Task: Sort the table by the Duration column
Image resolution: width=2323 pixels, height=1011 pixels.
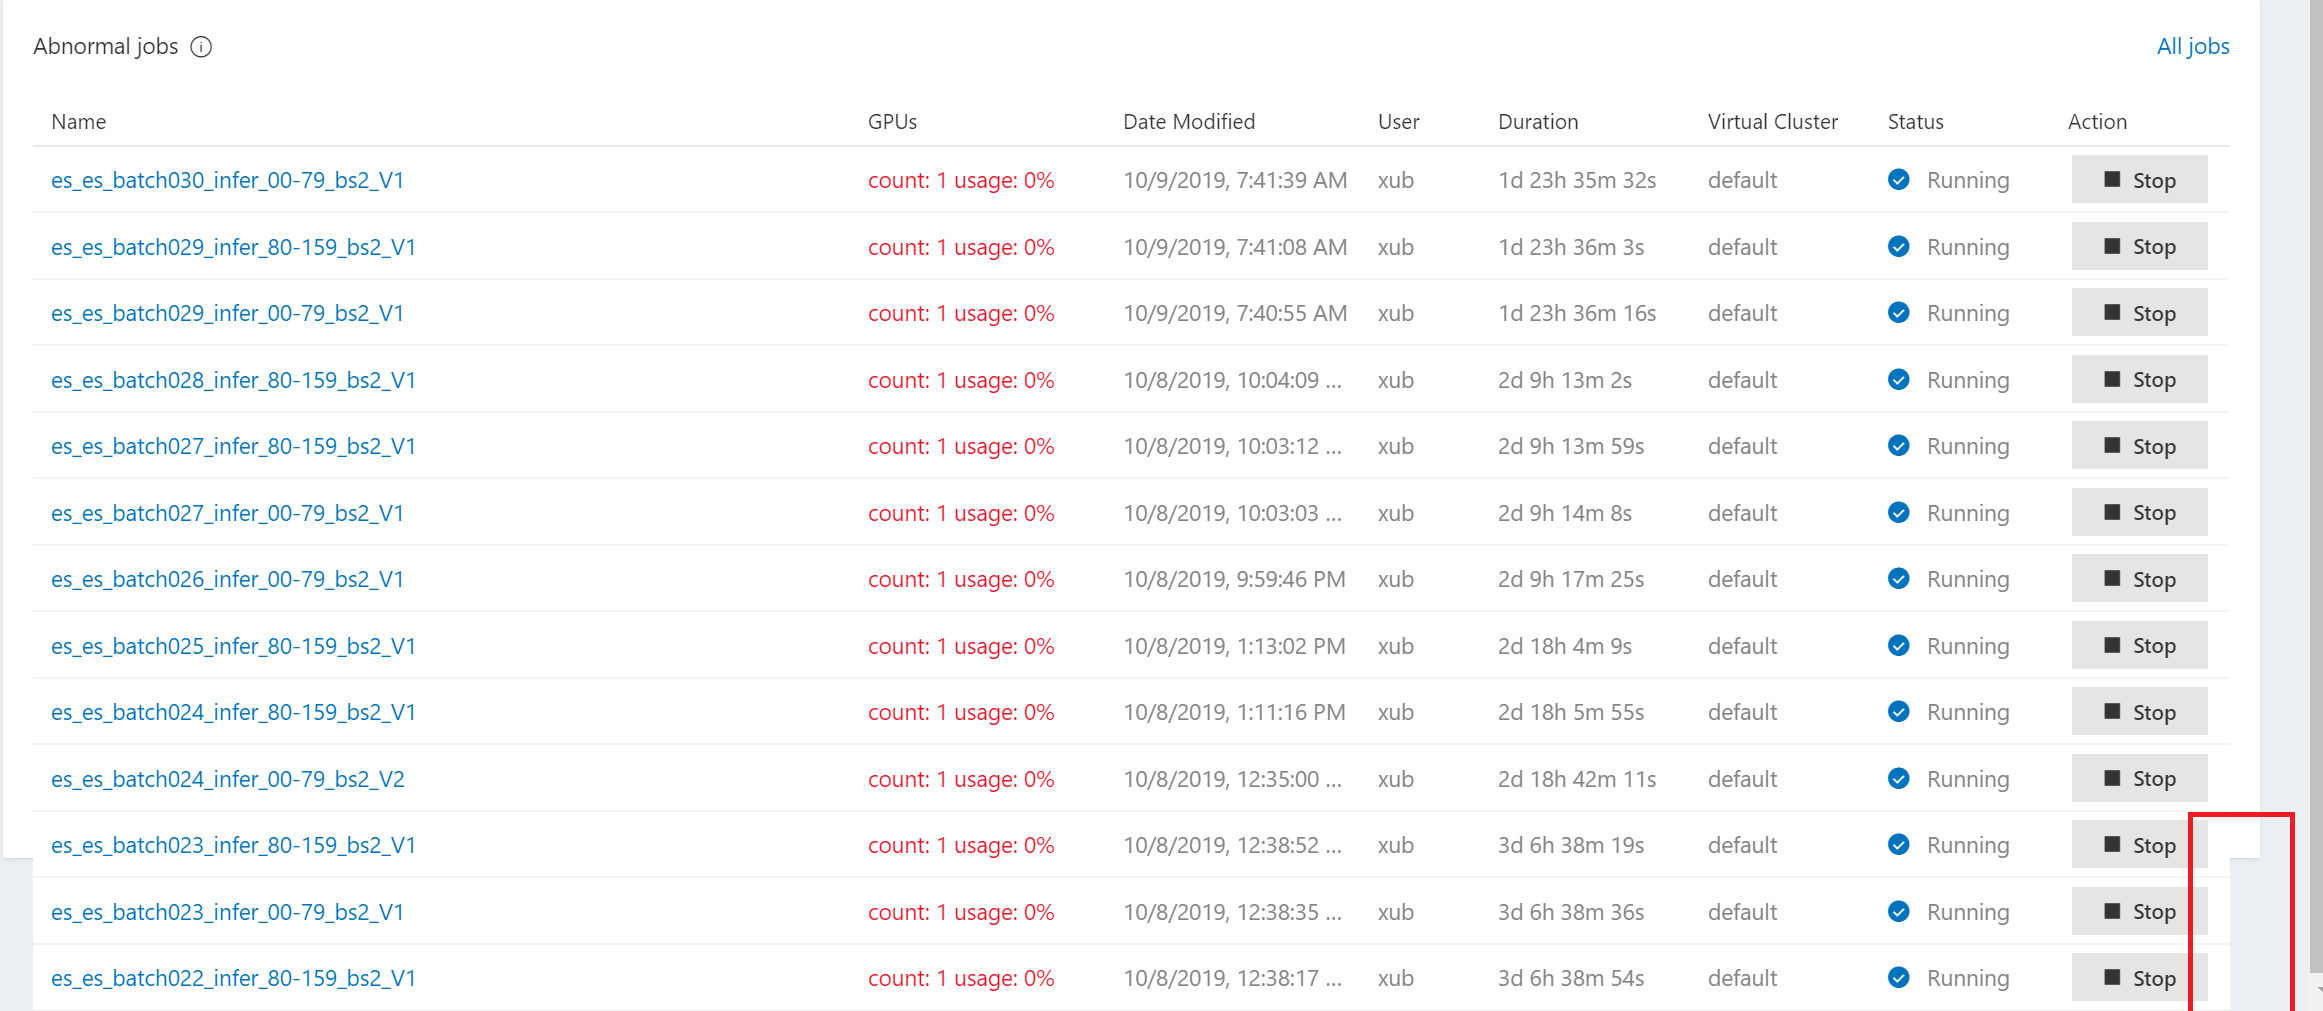Action: pyautogui.click(x=1538, y=121)
